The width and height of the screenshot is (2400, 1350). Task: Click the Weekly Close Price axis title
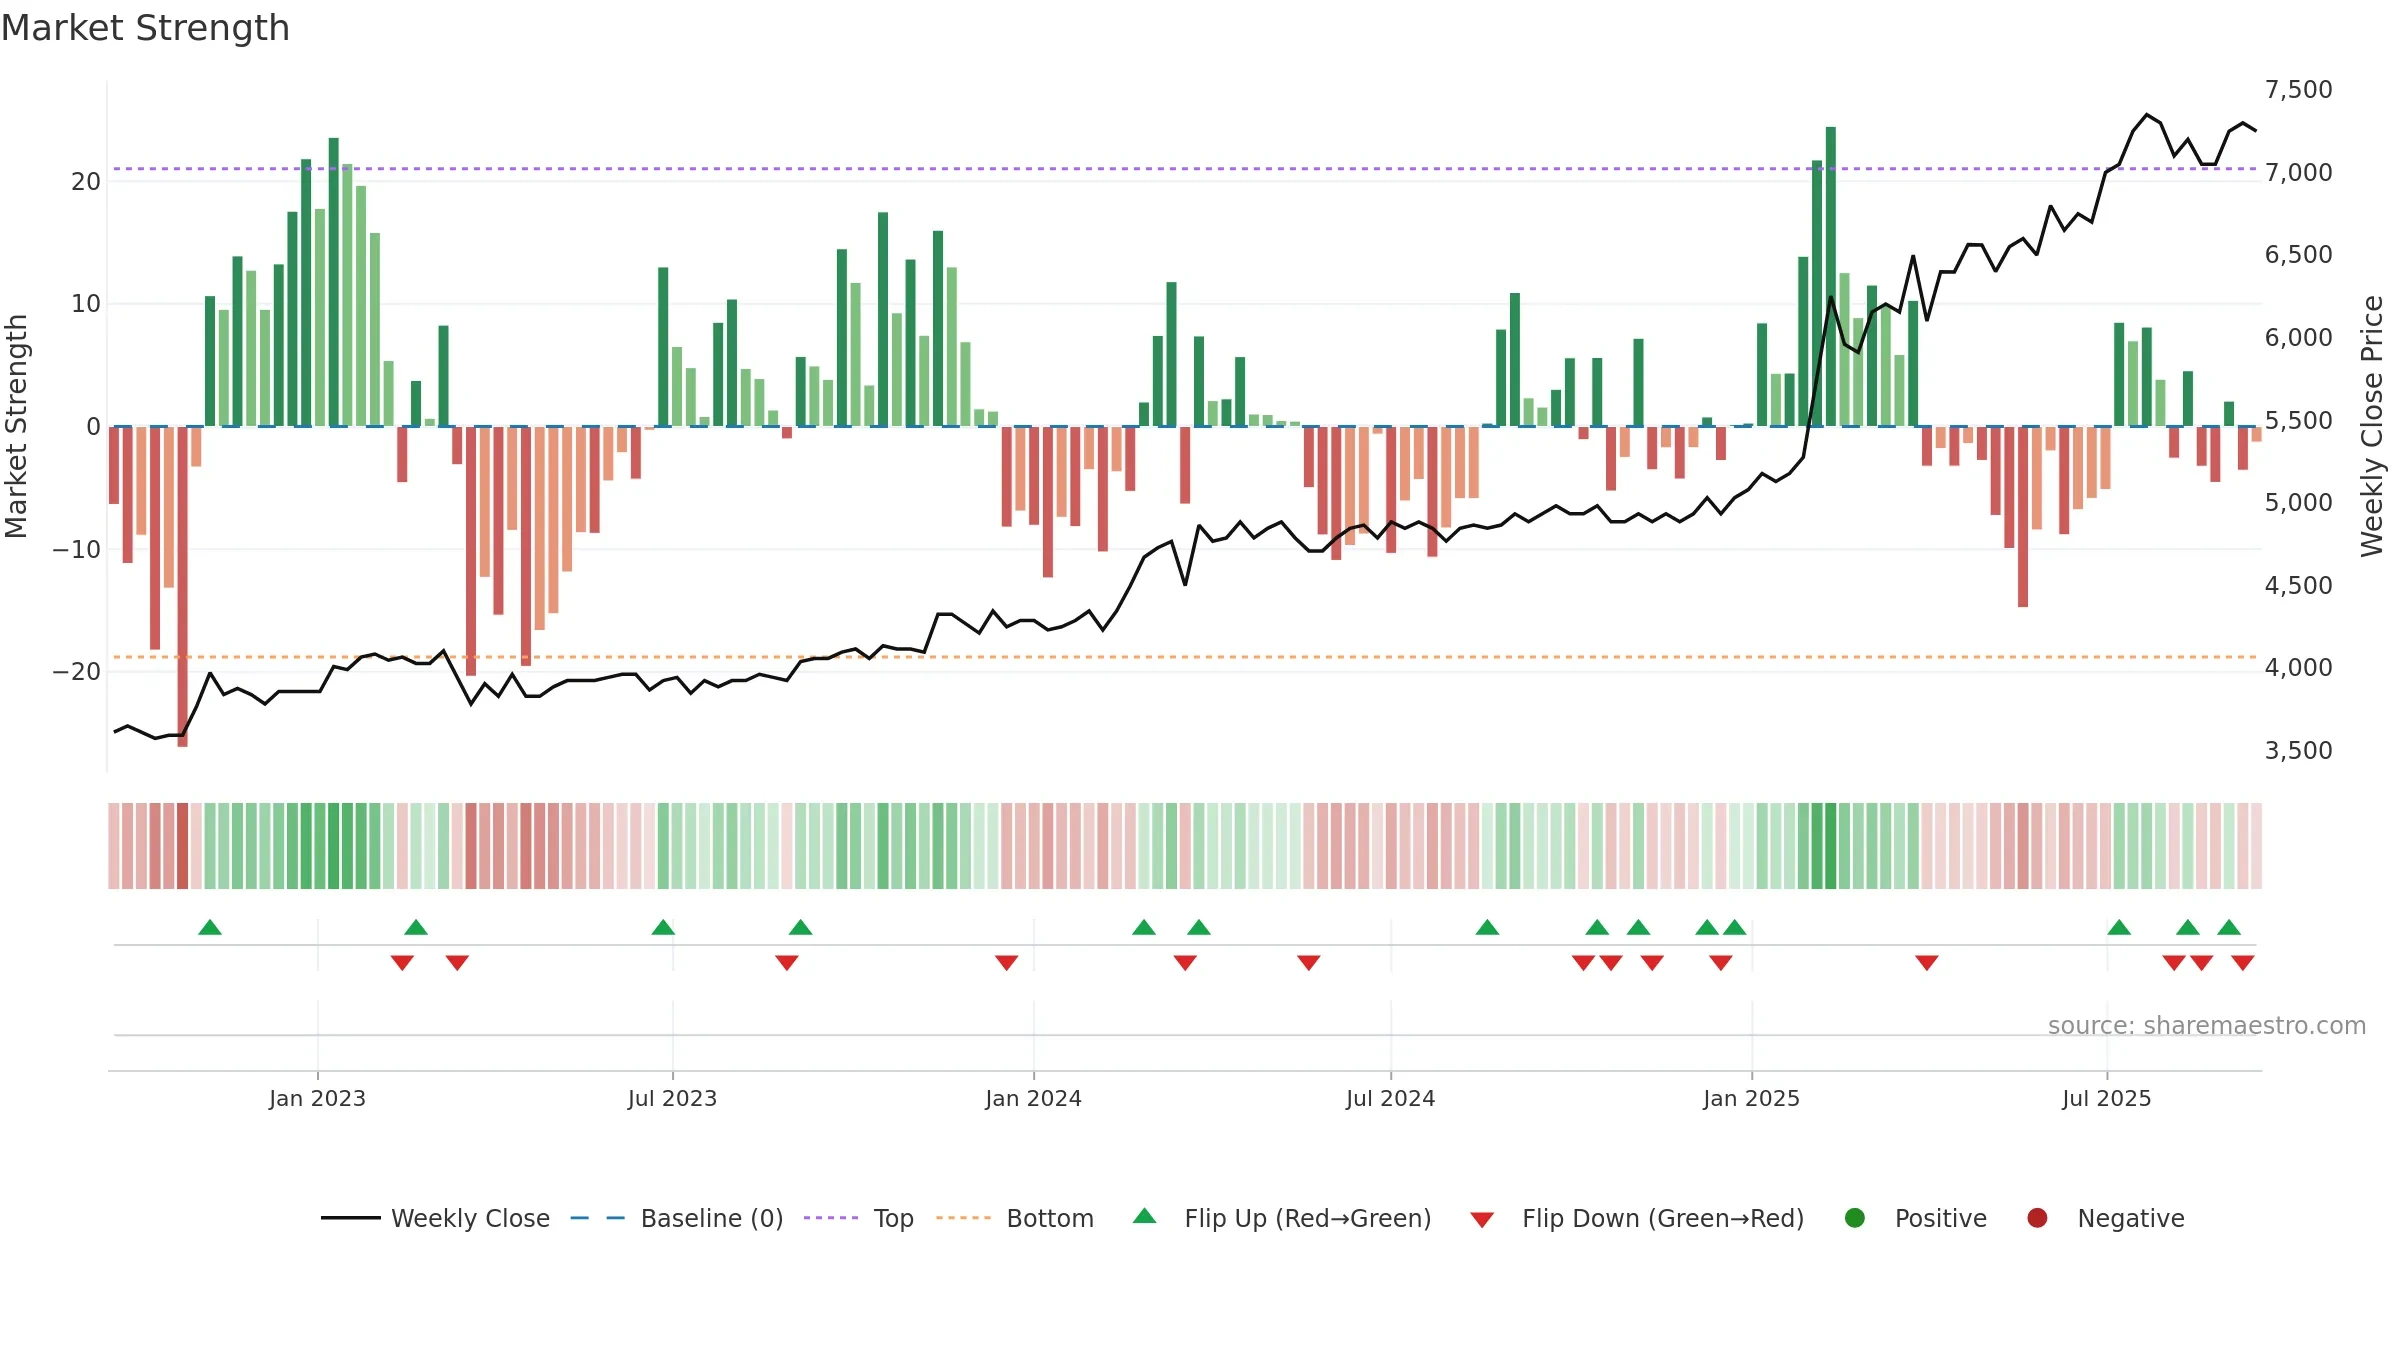pos(2372,426)
